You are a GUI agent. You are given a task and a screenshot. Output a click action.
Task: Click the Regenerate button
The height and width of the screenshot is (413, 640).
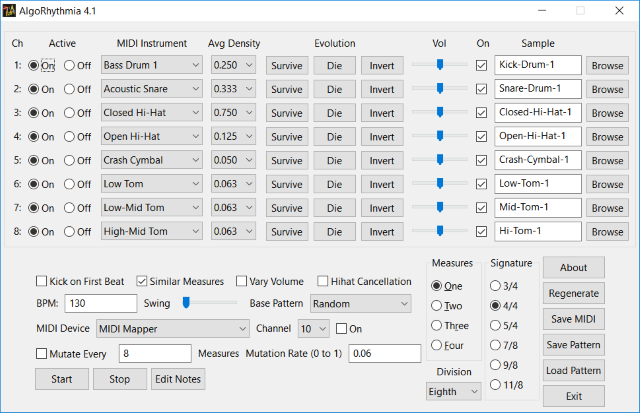[x=573, y=294]
